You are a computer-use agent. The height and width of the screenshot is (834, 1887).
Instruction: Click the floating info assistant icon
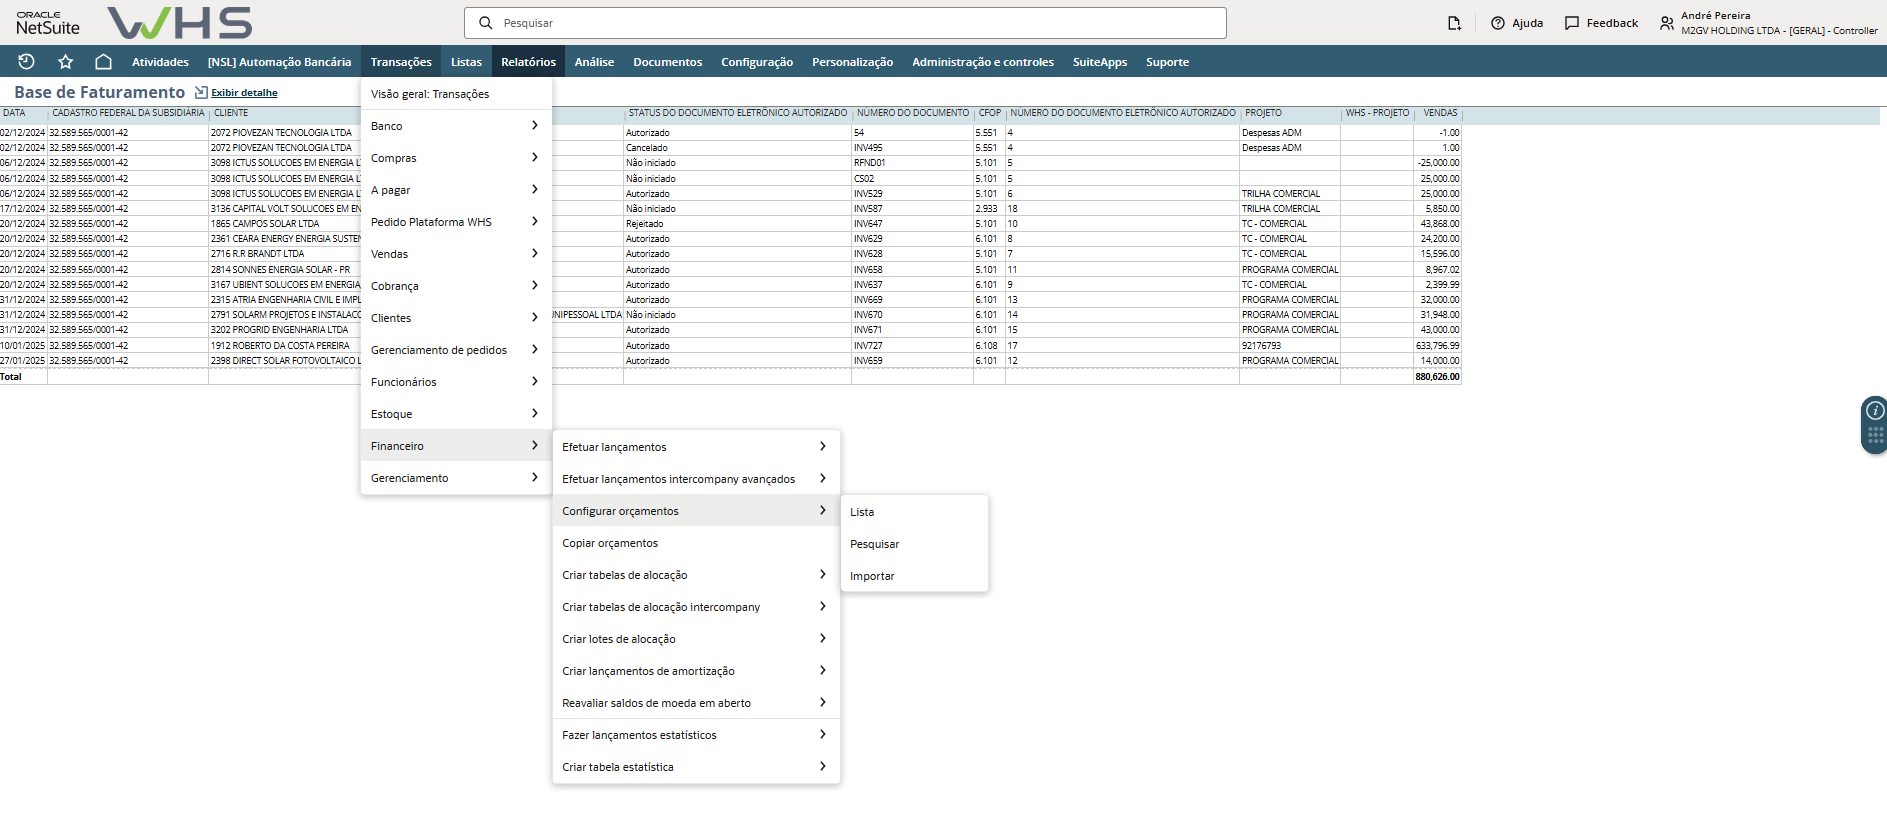coord(1875,410)
